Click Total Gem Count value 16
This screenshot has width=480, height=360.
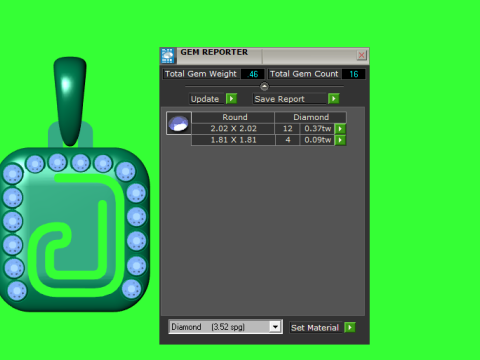pyautogui.click(x=354, y=74)
